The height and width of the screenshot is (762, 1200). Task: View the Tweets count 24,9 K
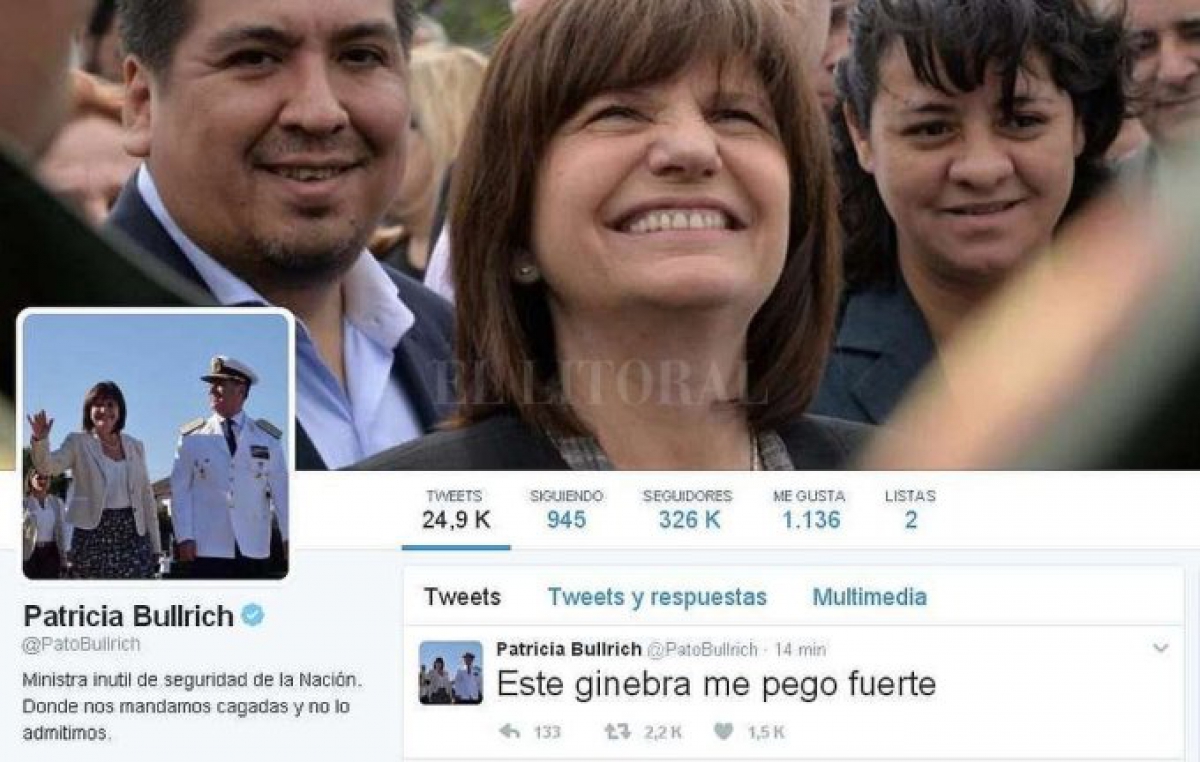[455, 510]
